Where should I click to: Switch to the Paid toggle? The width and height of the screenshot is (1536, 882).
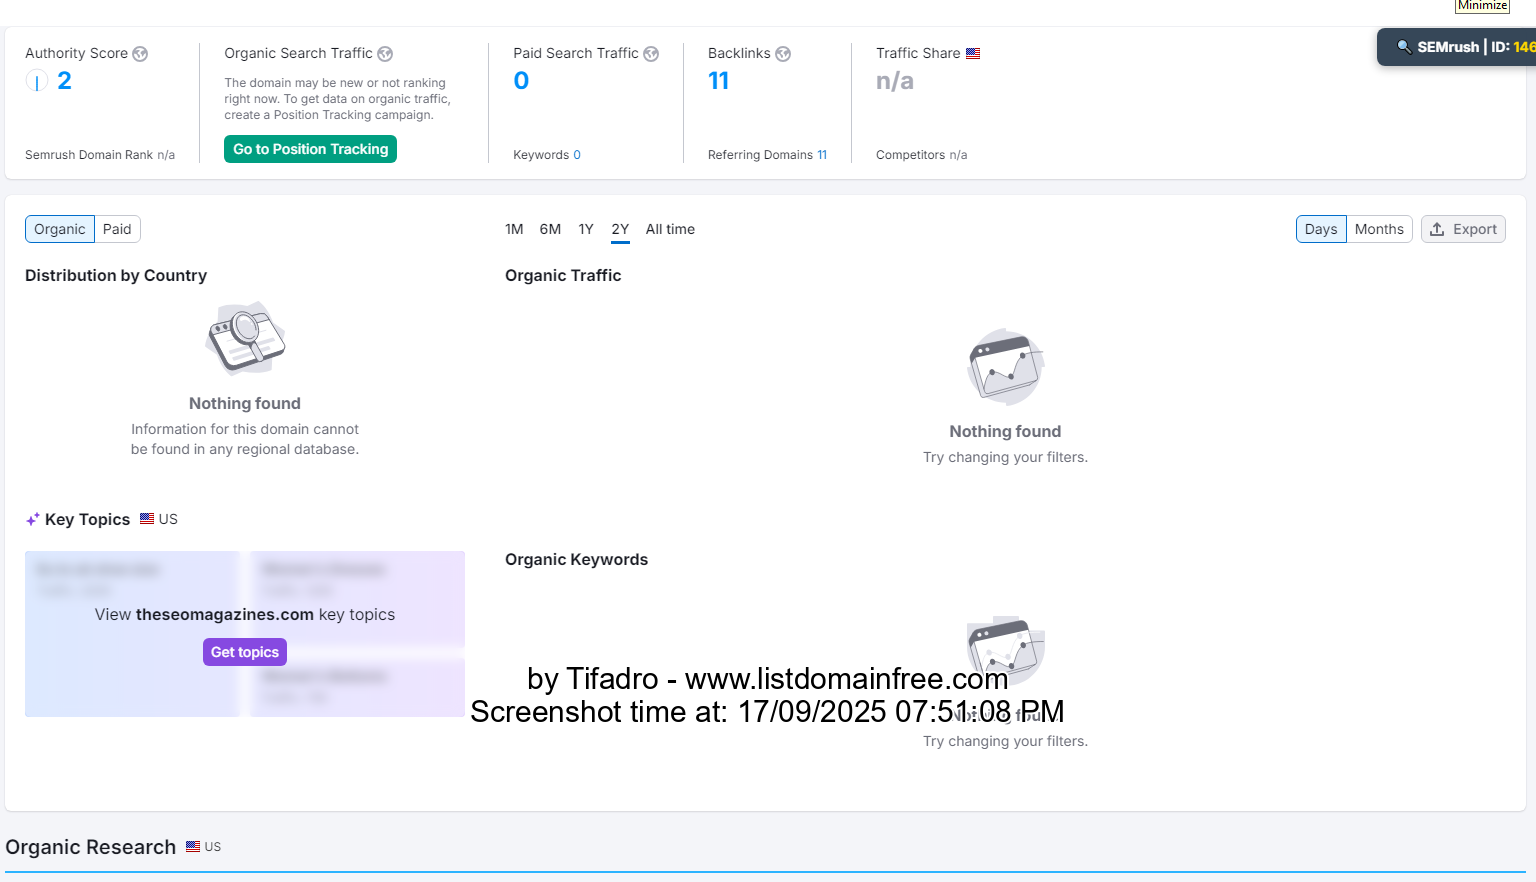[x=117, y=229]
